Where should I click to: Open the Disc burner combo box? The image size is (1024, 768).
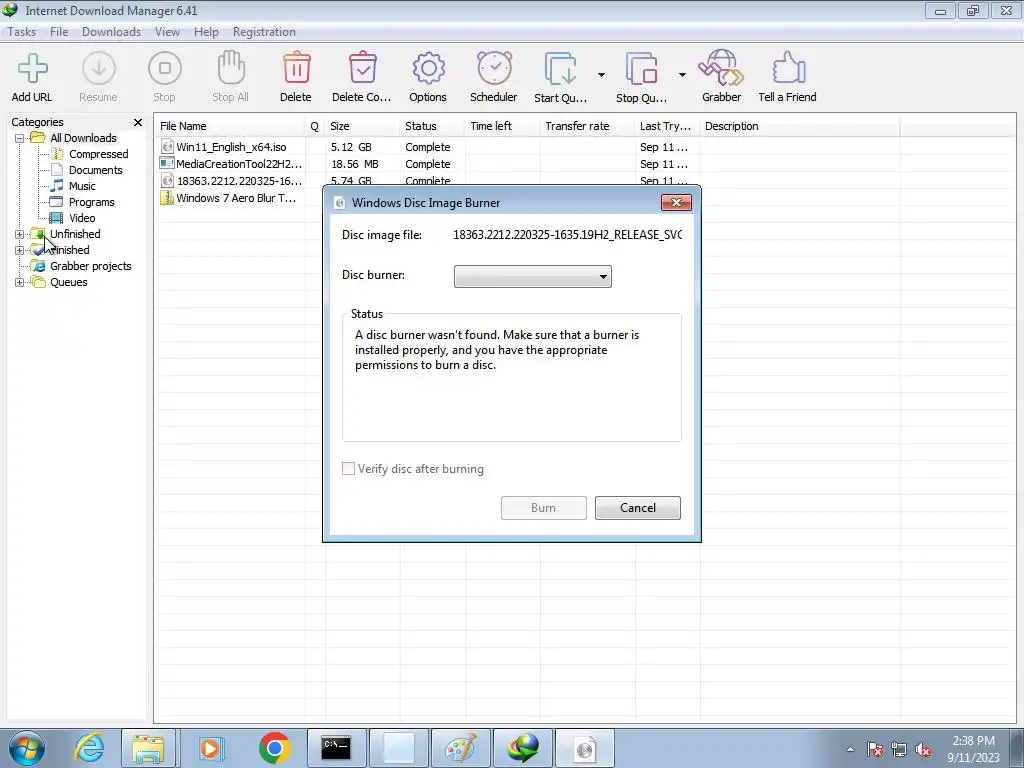533,276
